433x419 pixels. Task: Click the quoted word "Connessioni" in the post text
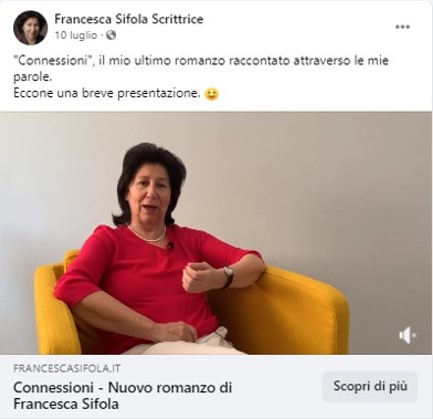coord(54,61)
